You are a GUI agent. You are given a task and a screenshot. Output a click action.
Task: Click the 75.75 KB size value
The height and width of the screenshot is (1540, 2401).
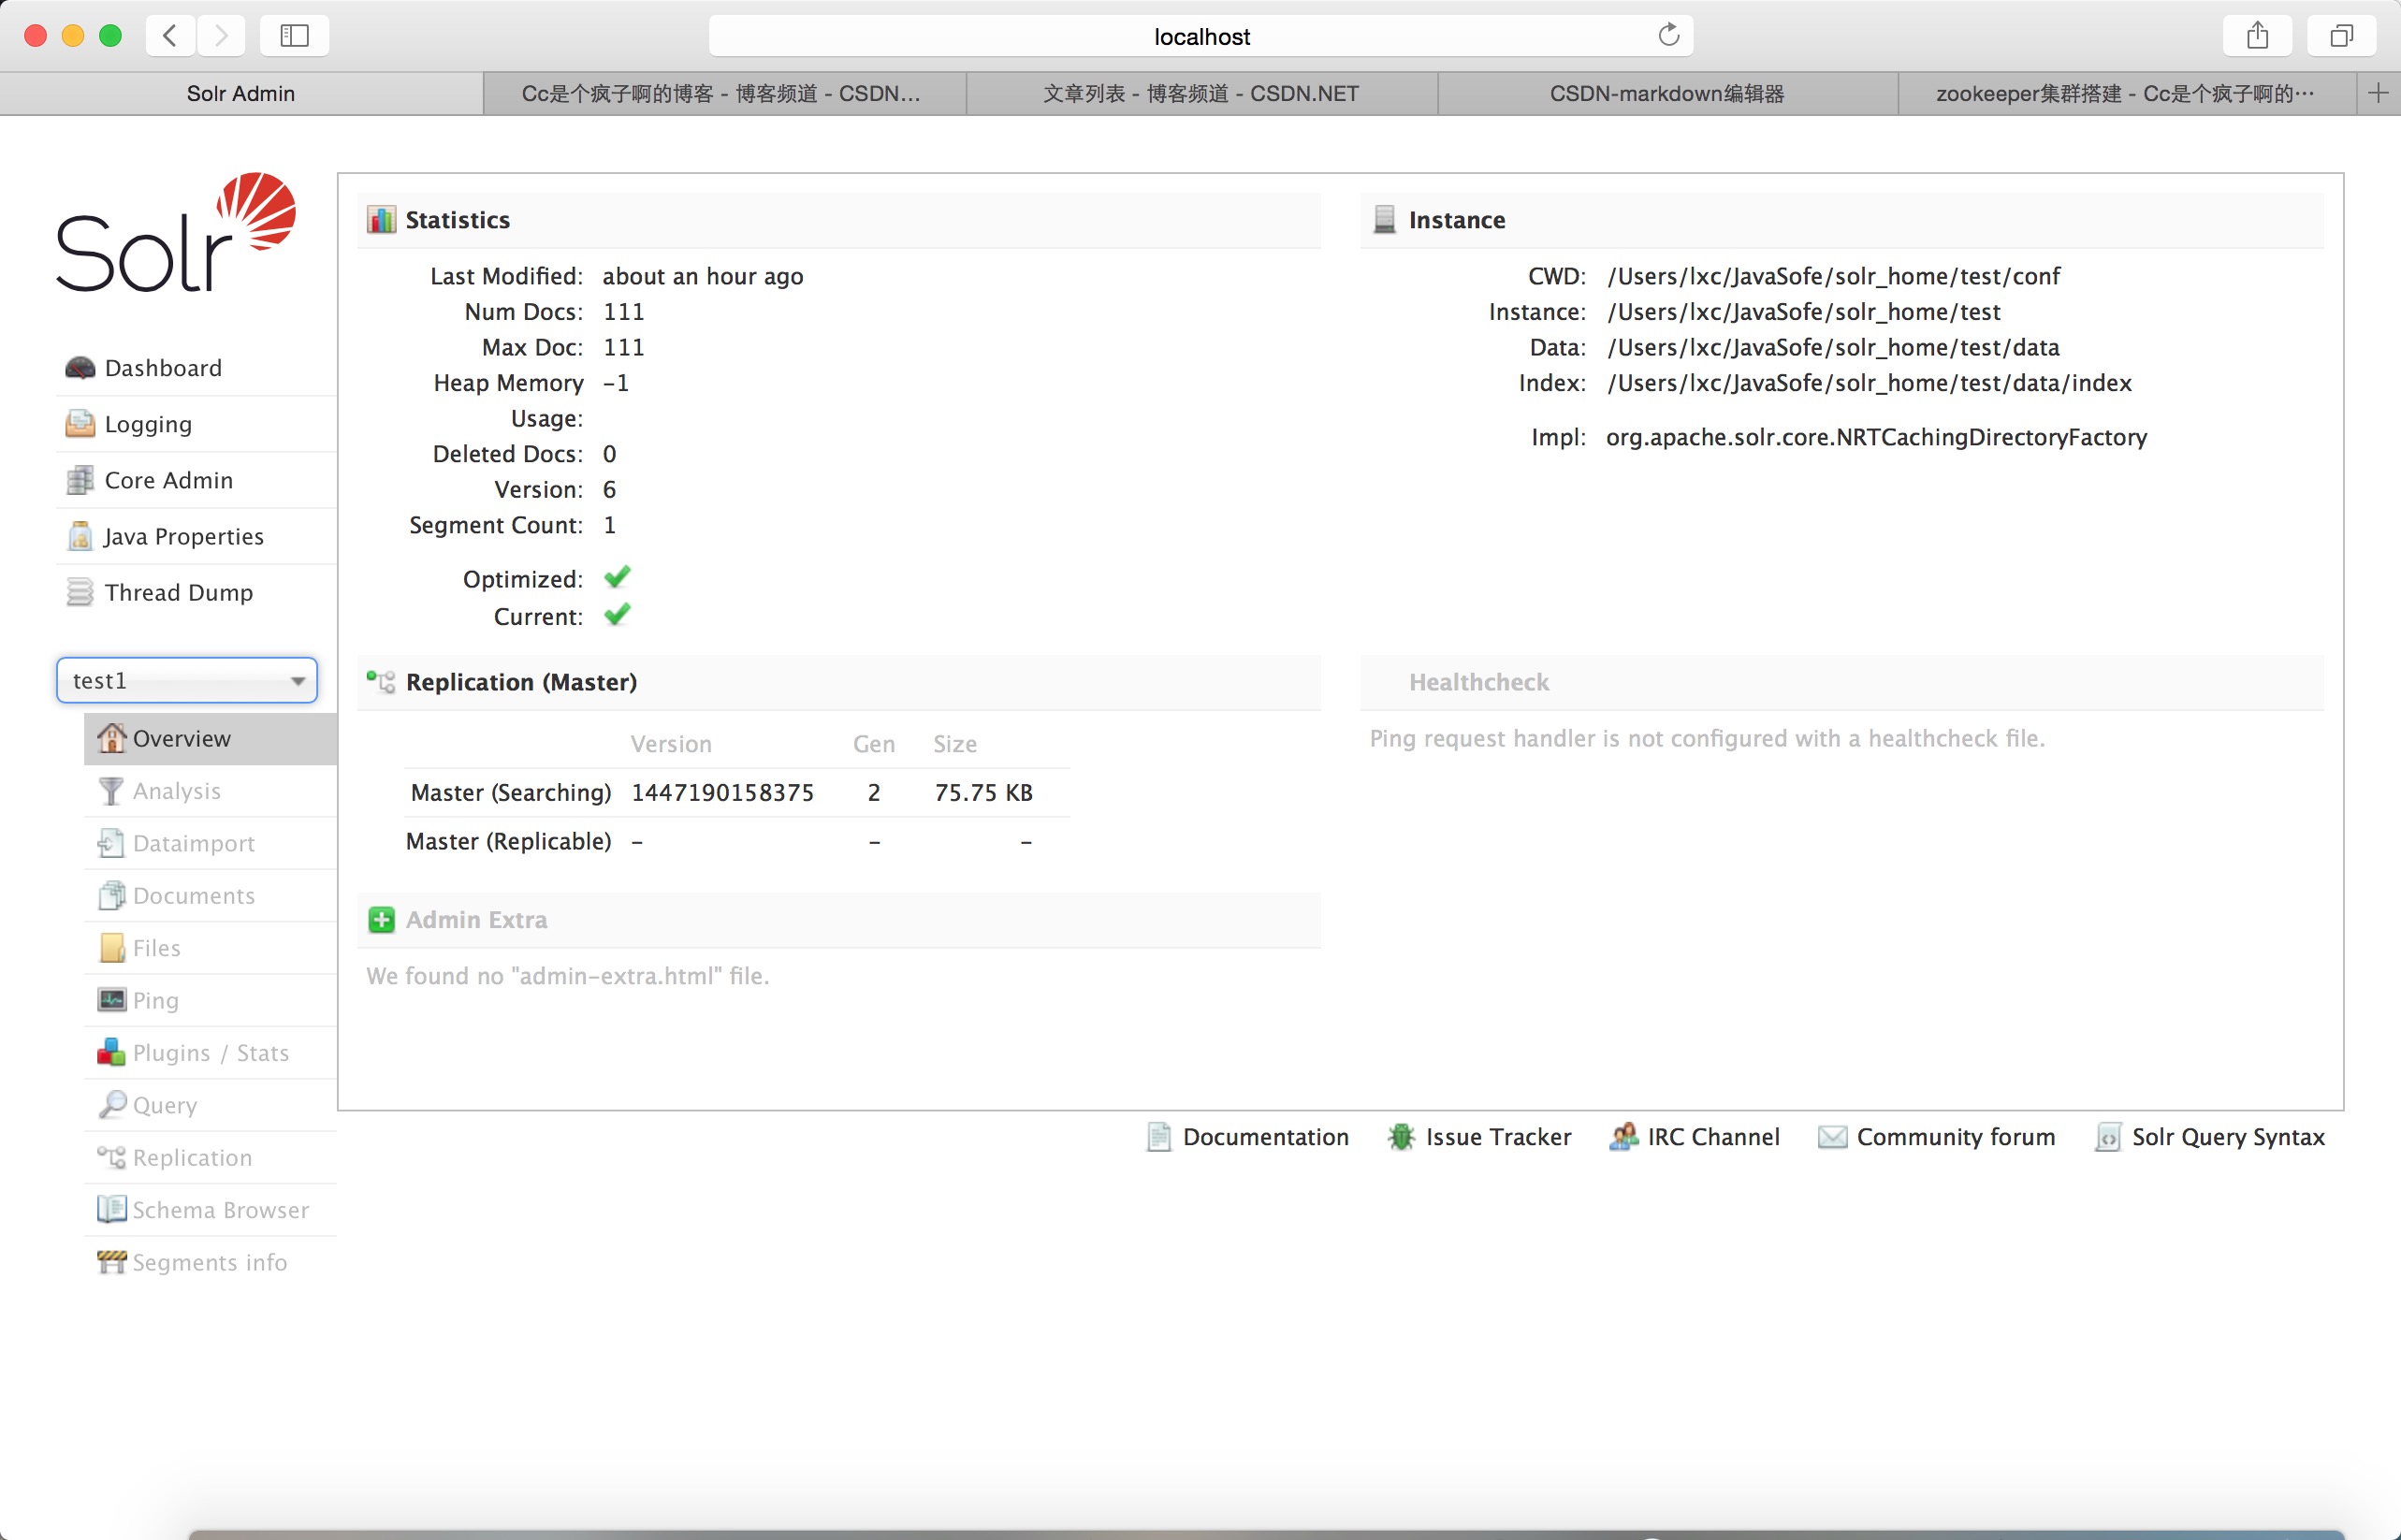[984, 793]
